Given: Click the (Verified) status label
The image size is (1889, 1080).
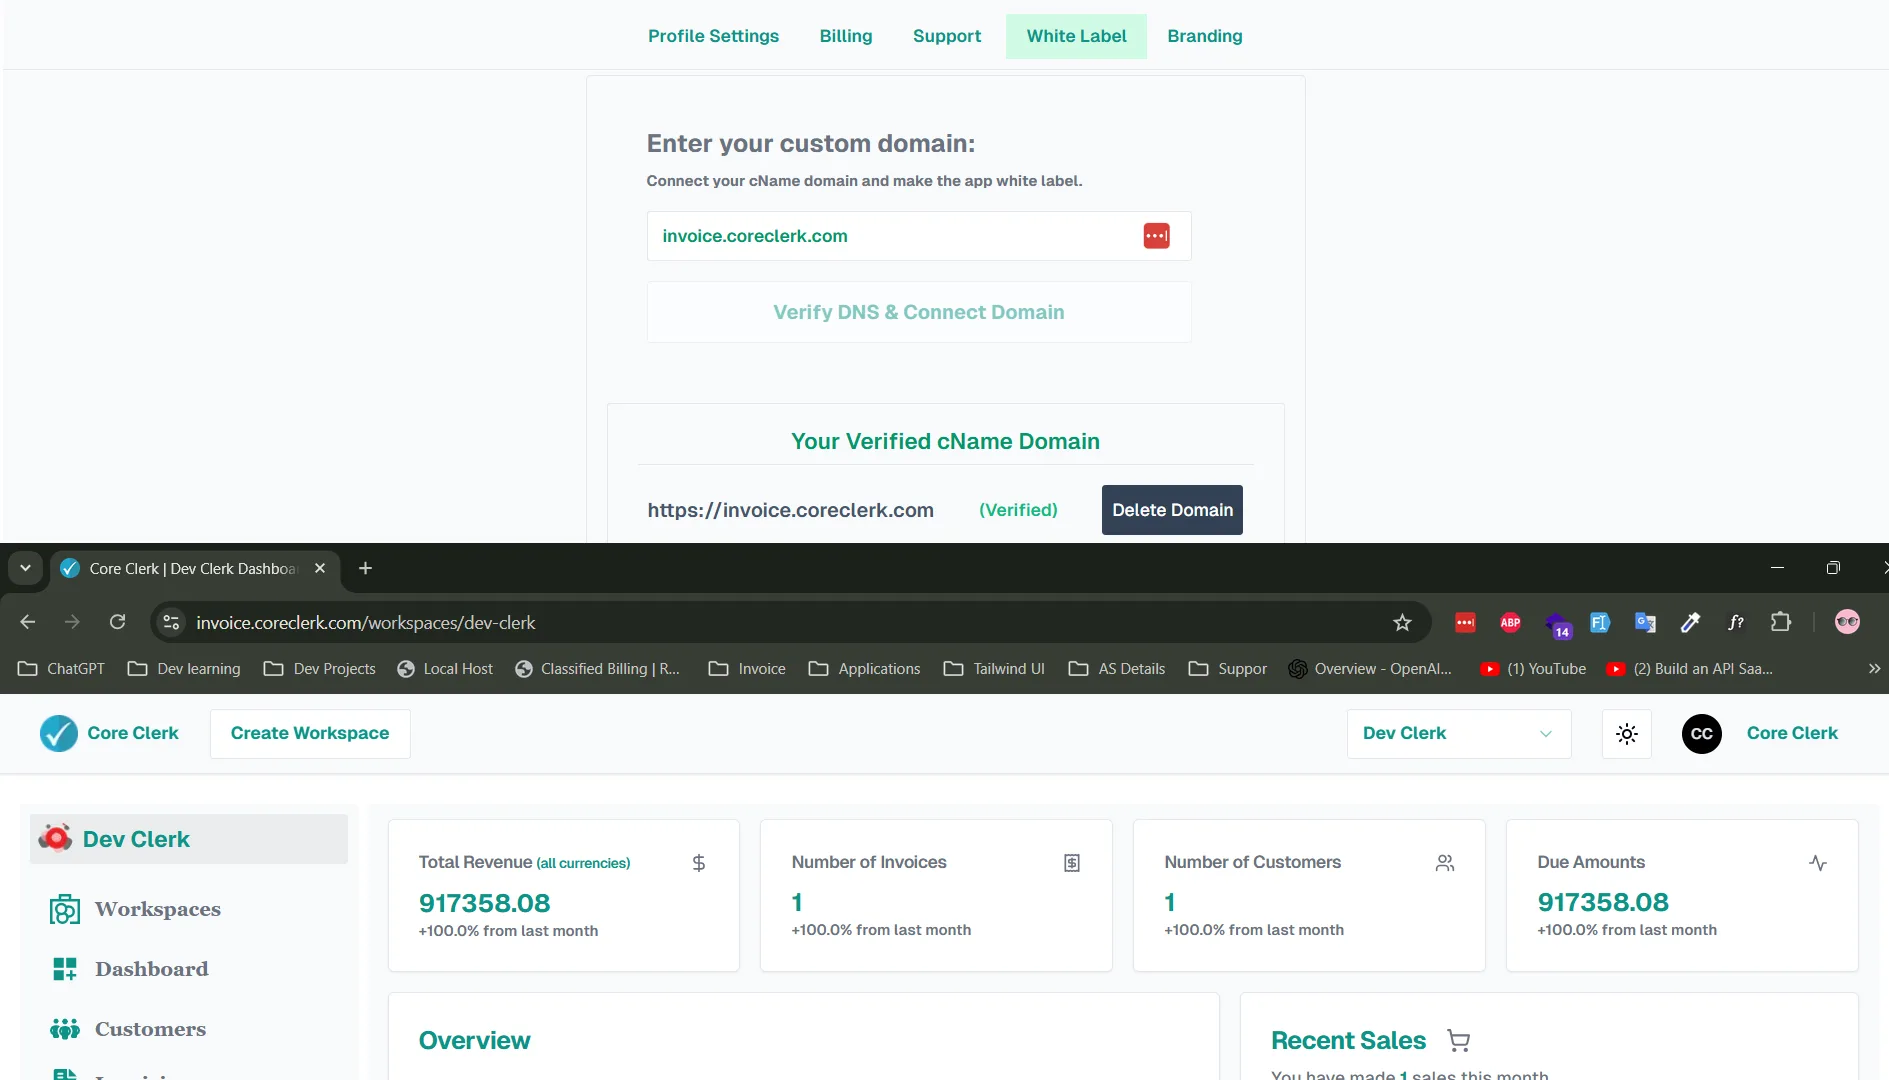Looking at the screenshot, I should (x=1018, y=510).
